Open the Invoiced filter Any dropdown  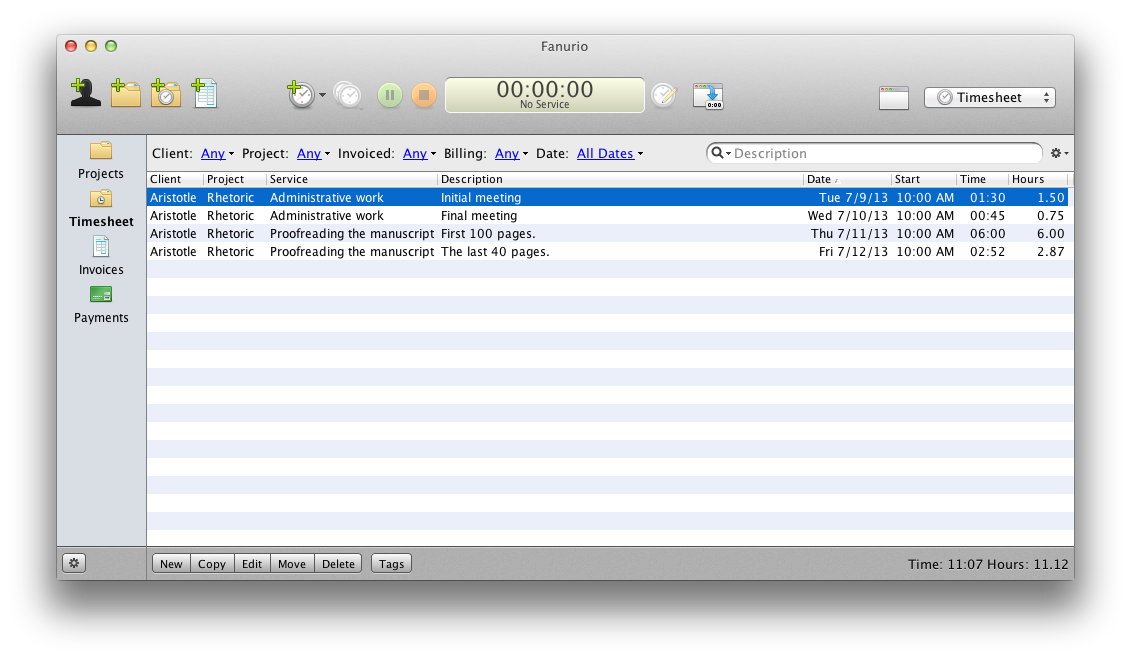point(419,154)
